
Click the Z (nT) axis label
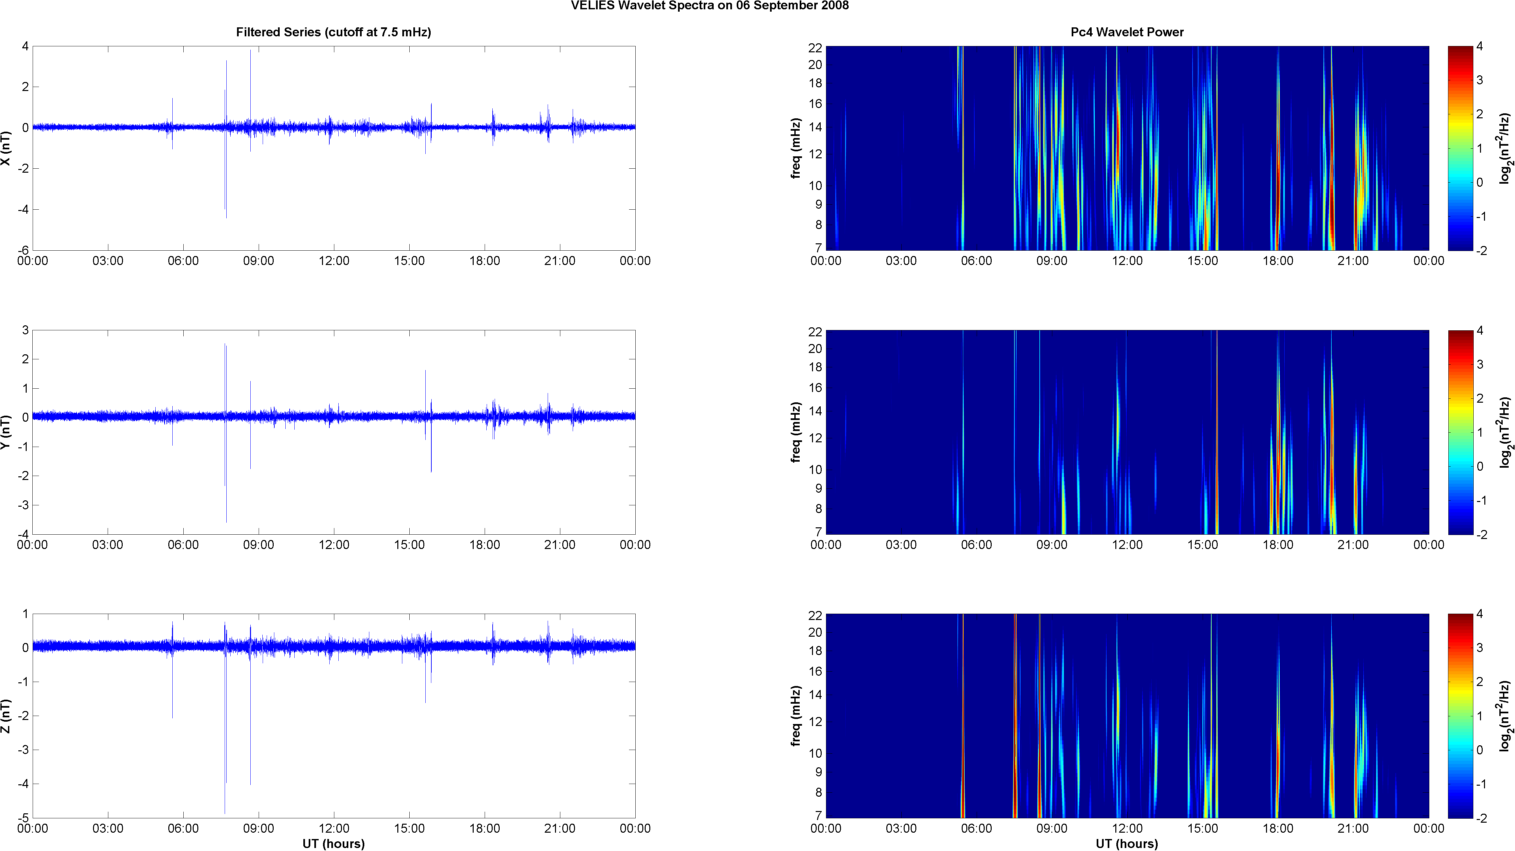(x=6, y=716)
